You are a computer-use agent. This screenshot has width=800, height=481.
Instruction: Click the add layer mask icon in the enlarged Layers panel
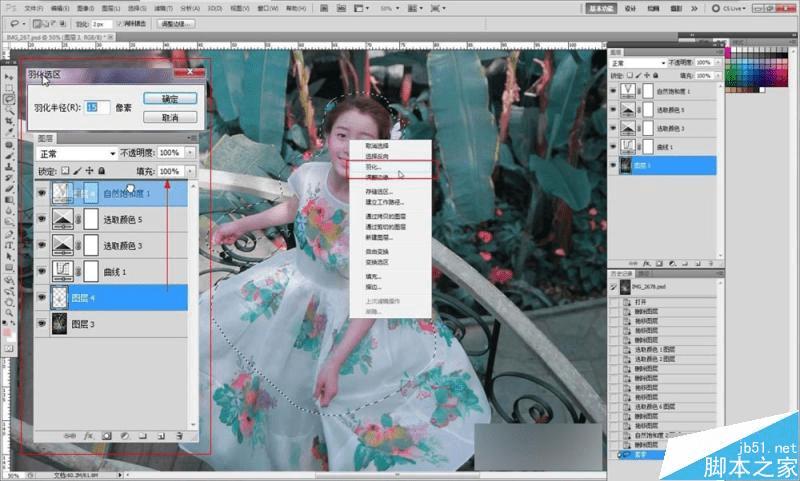[x=107, y=436]
